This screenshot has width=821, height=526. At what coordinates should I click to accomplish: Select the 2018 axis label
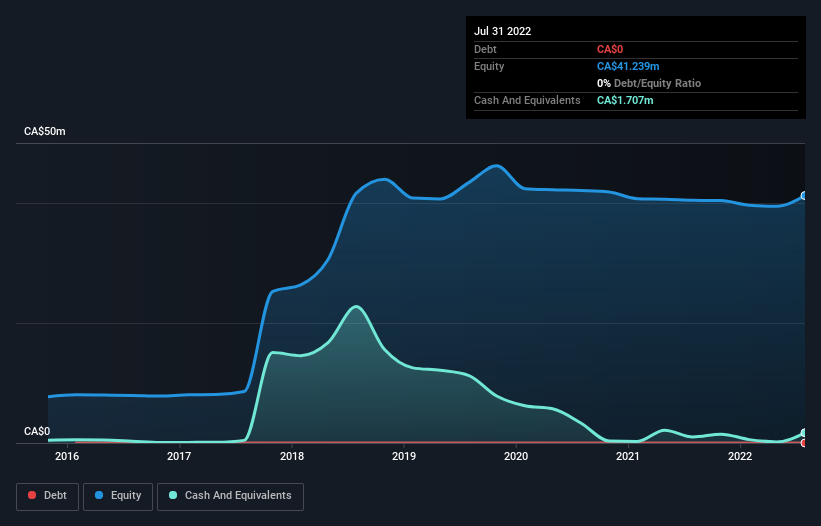[292, 456]
